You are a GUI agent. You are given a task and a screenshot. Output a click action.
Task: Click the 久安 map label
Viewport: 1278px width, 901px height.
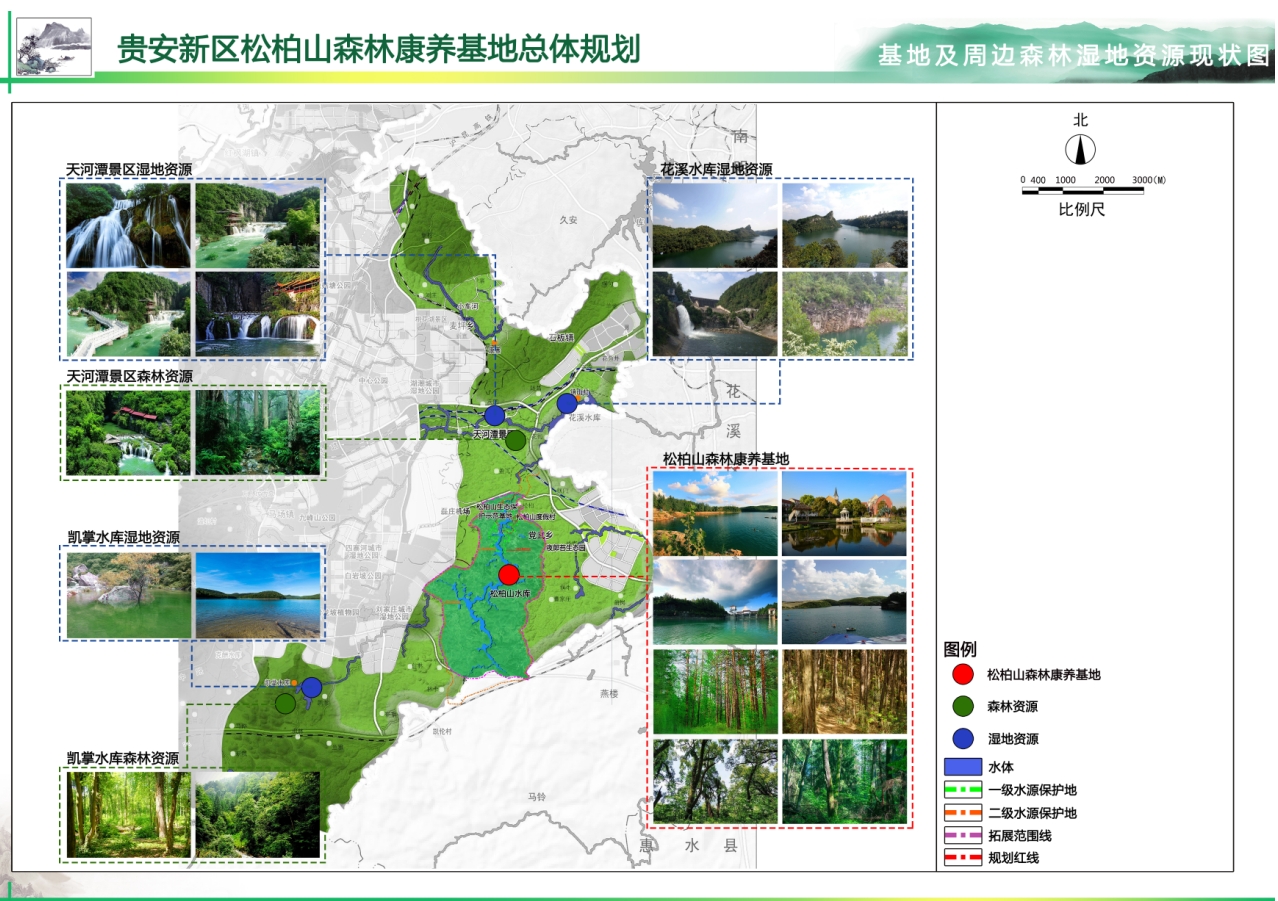pyautogui.click(x=569, y=220)
